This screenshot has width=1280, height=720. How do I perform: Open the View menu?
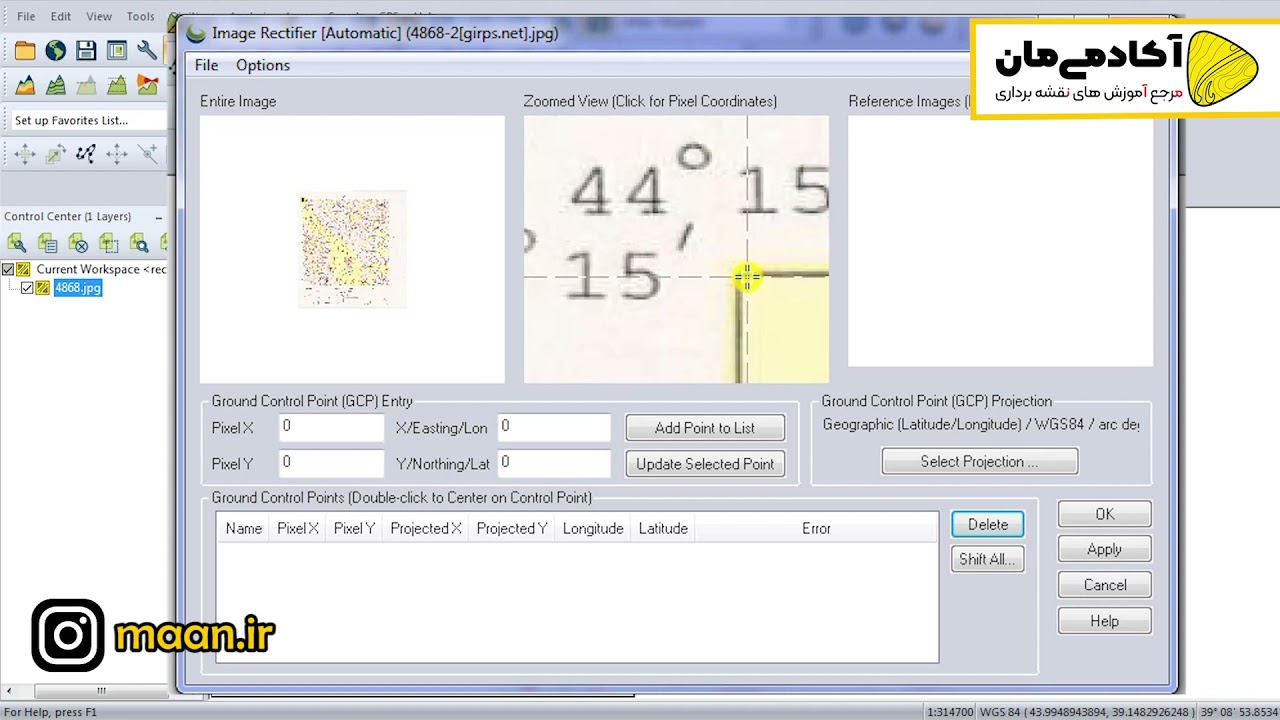[x=99, y=17]
